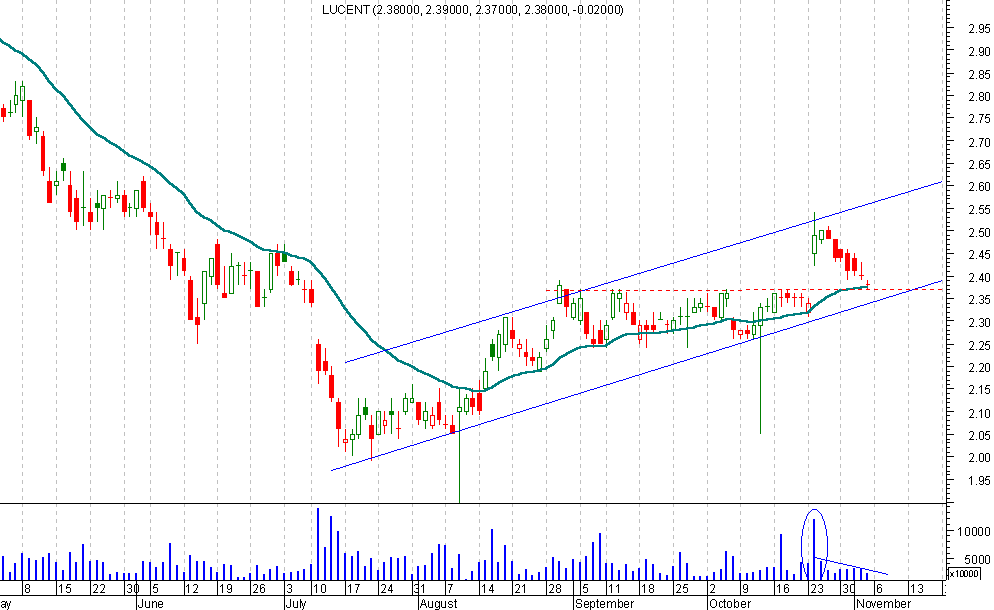This screenshot has width=994, height=610.
Task: Click the 2.00 price axis label
Action: click(979, 458)
